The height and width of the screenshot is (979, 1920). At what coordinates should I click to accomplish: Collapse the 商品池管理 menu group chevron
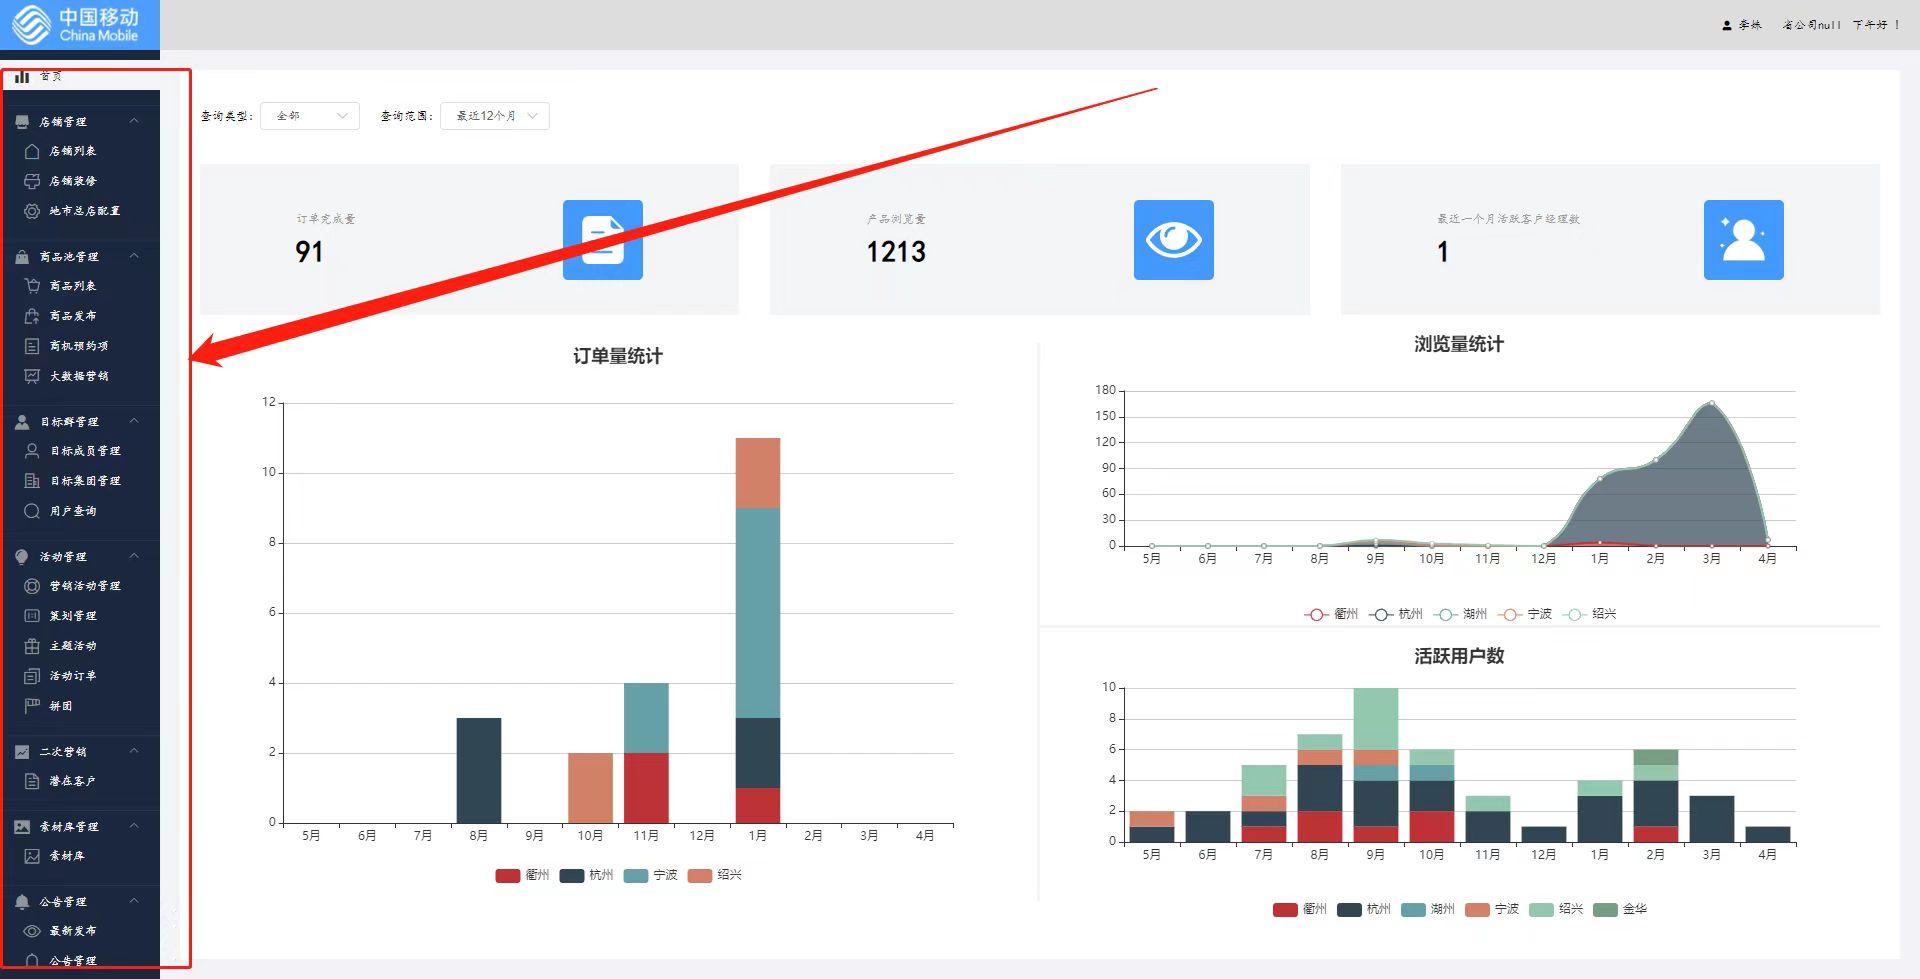[134, 256]
